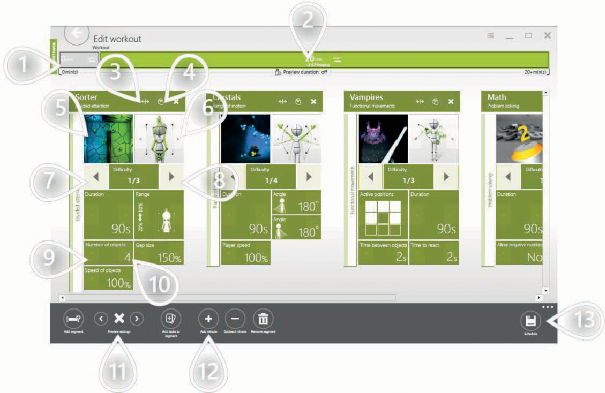Screen dimensions: 605x393
Task: Click the Crystals card hand icon
Action: [298, 101]
